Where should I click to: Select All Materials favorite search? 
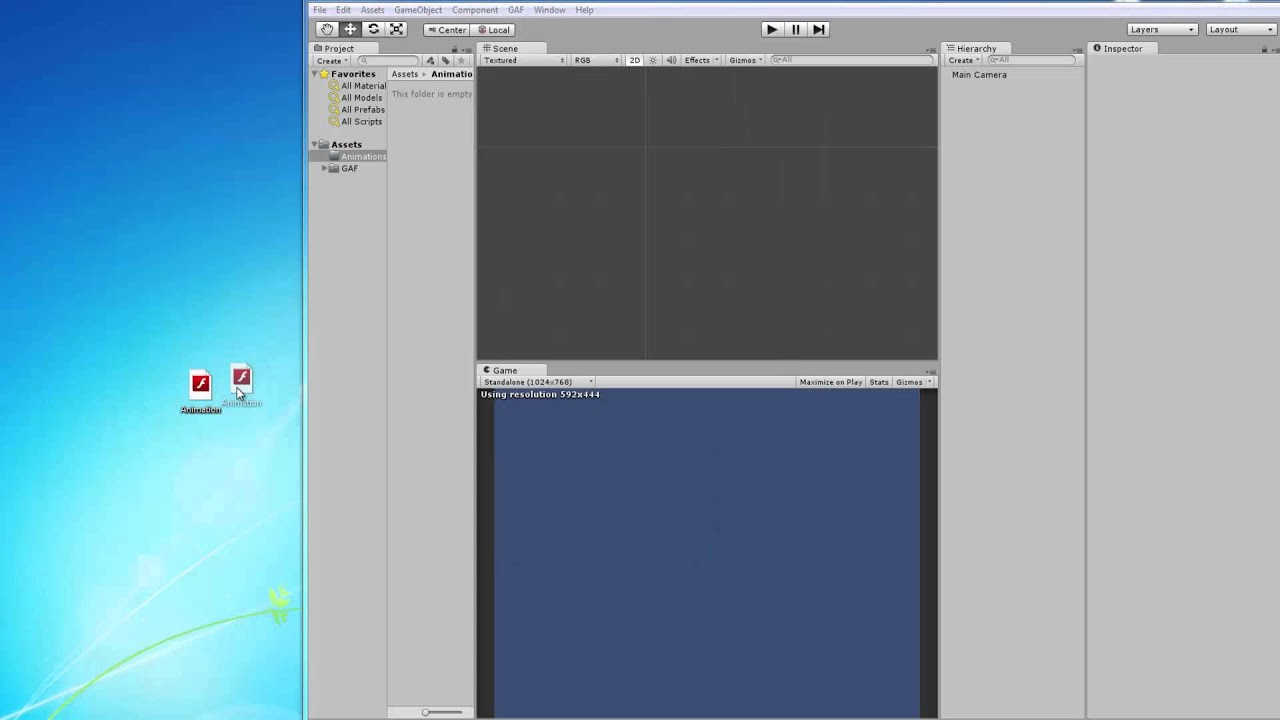coord(357,86)
